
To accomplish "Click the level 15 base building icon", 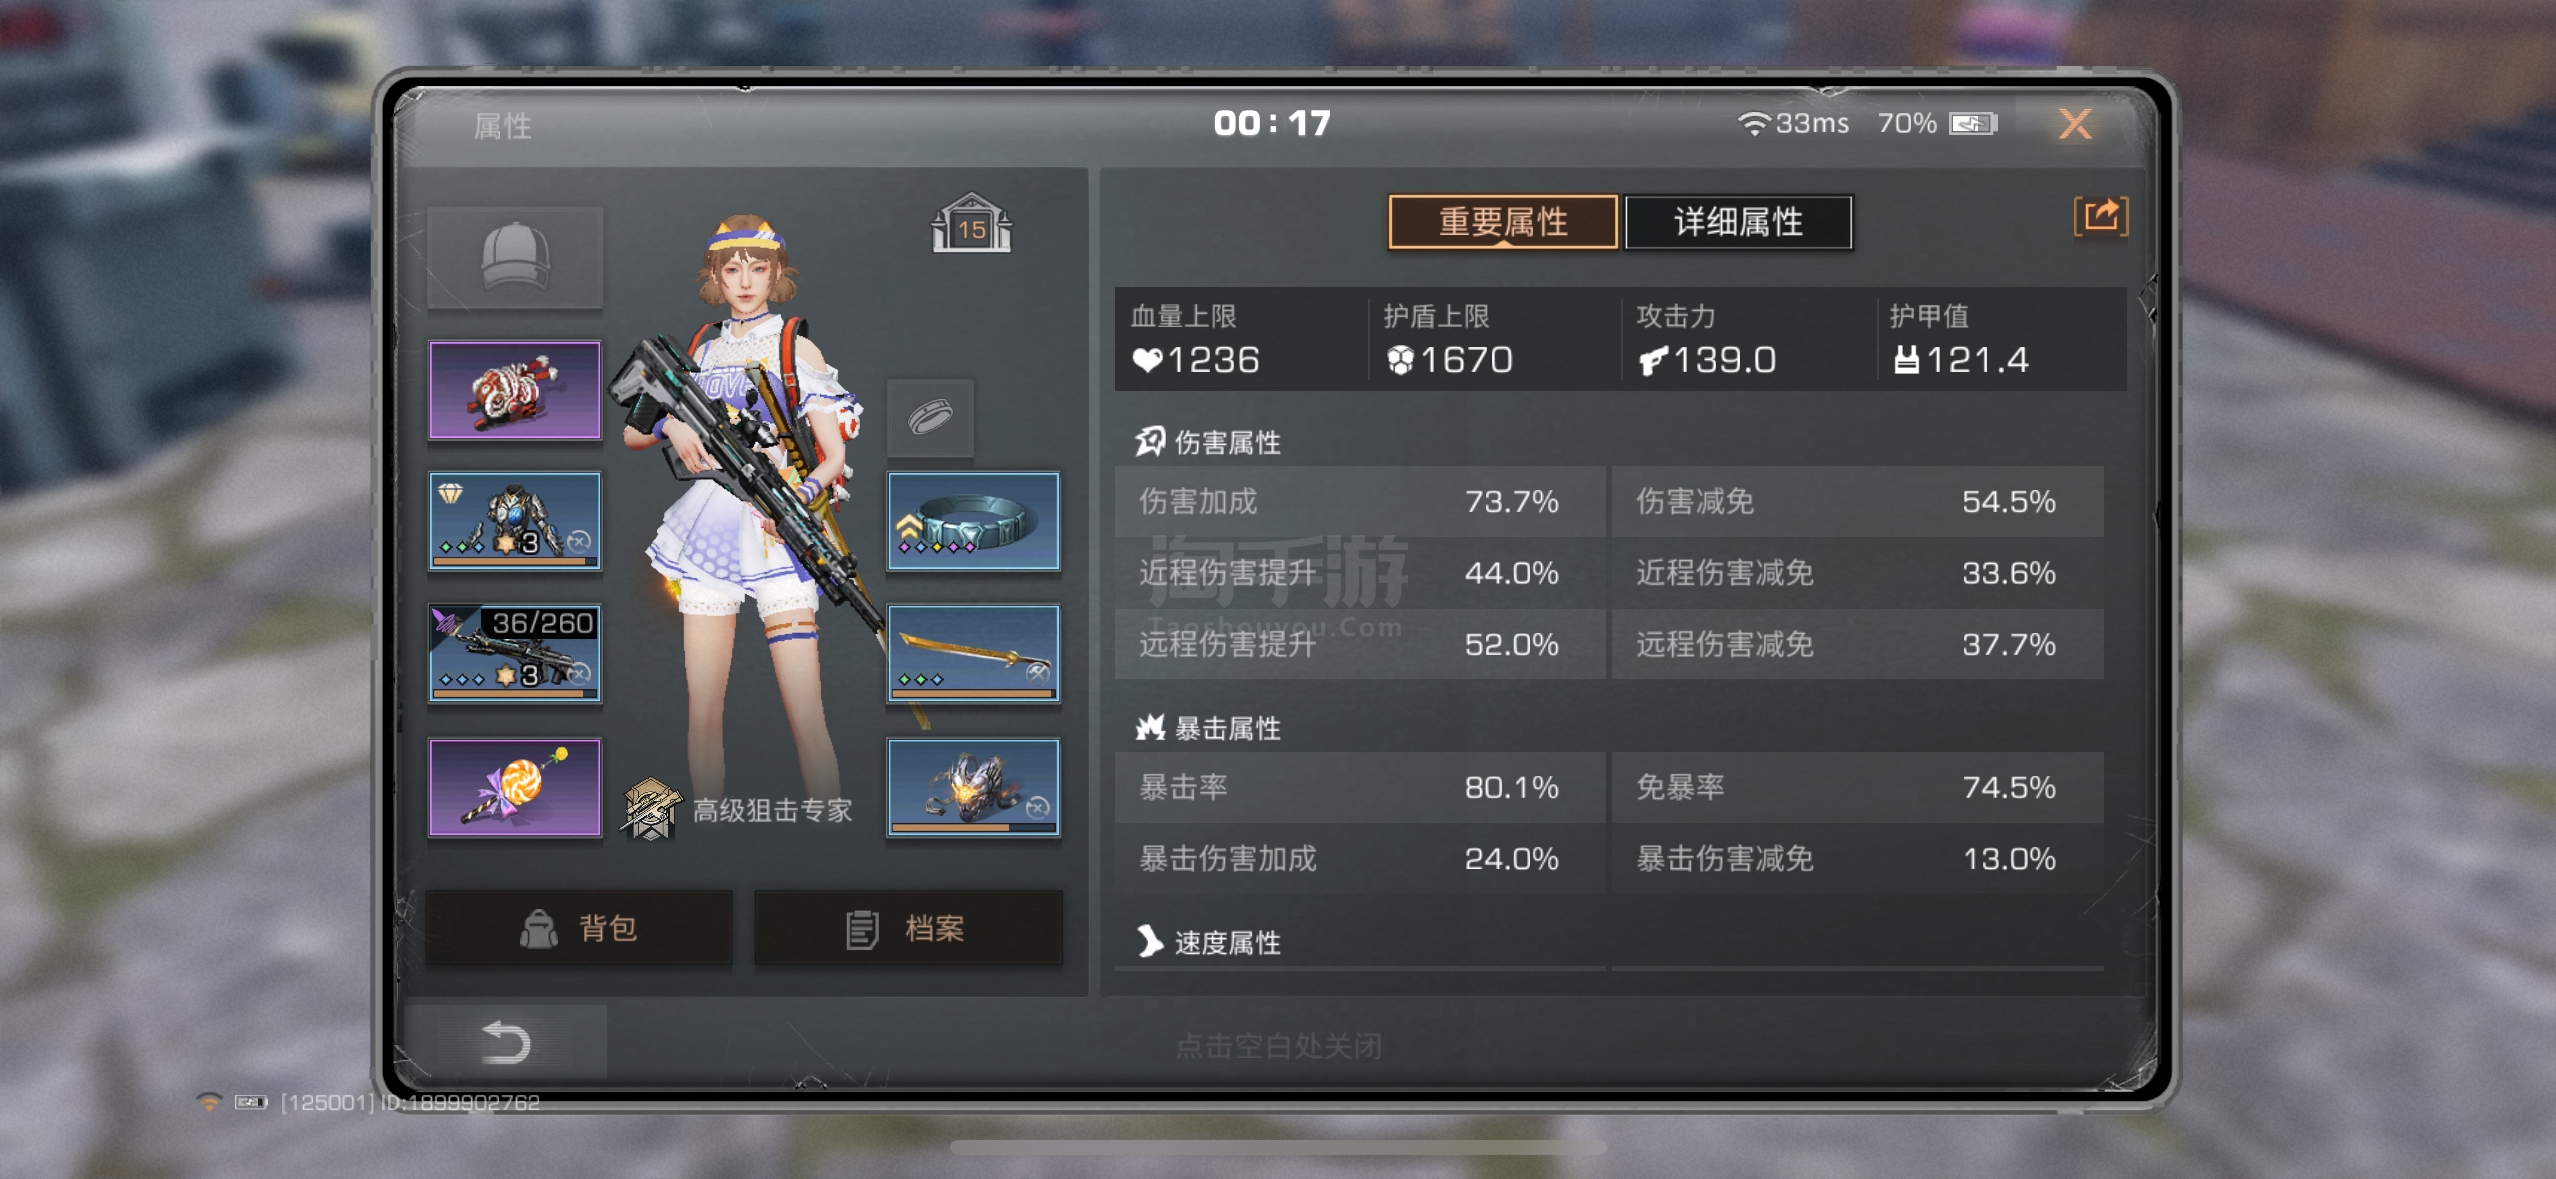I will [971, 223].
